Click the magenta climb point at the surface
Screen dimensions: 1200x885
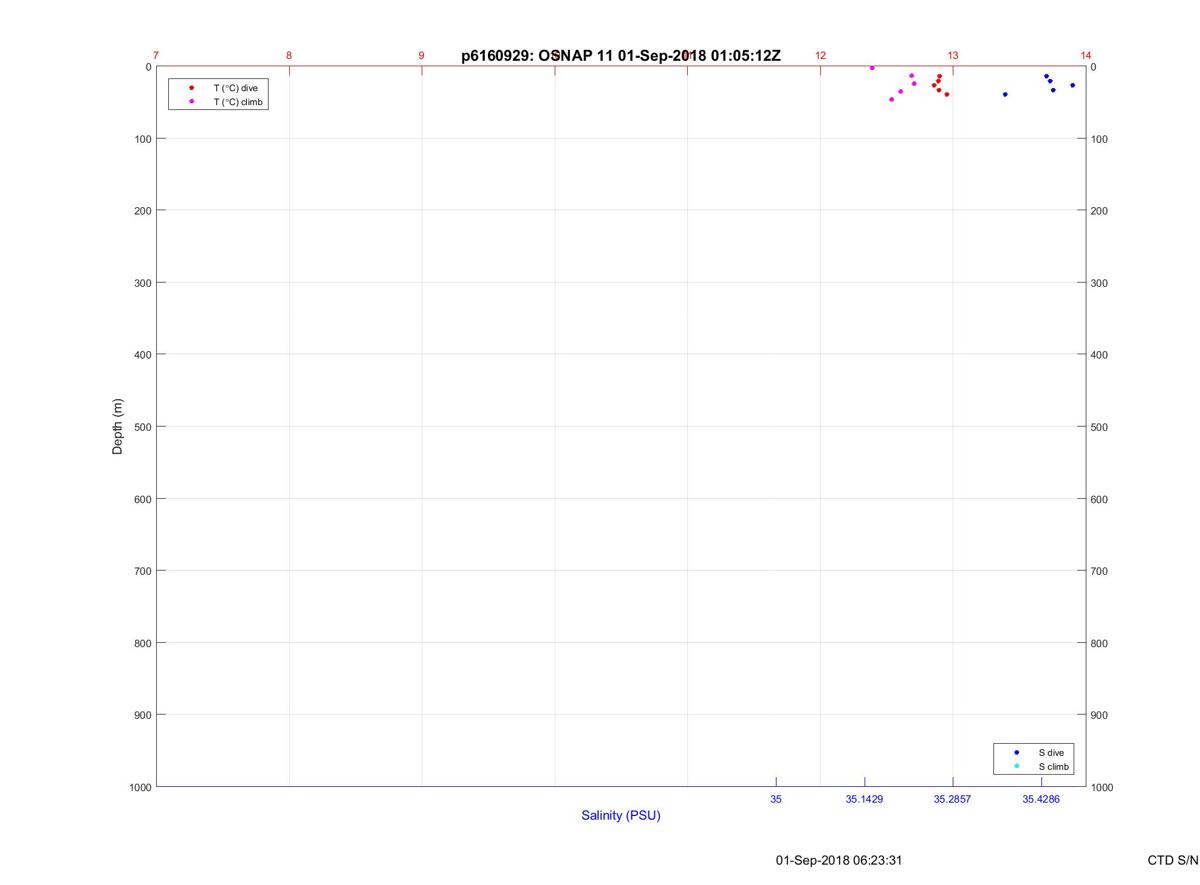coord(872,68)
